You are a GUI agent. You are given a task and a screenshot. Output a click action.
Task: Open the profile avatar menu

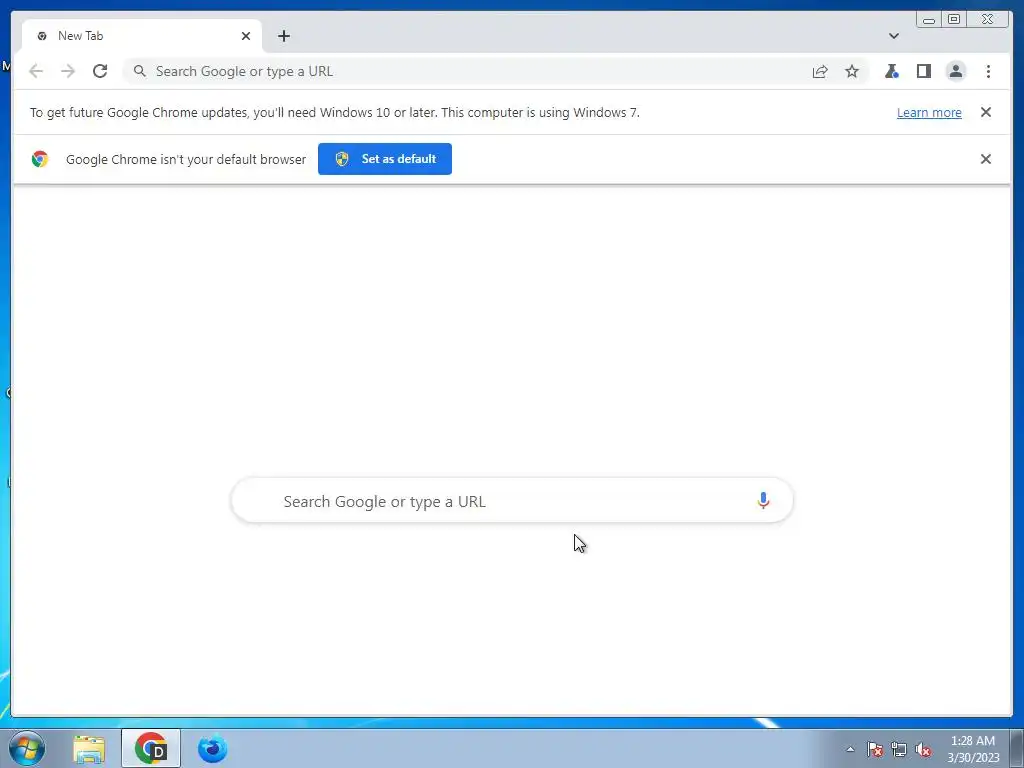pyautogui.click(x=955, y=71)
